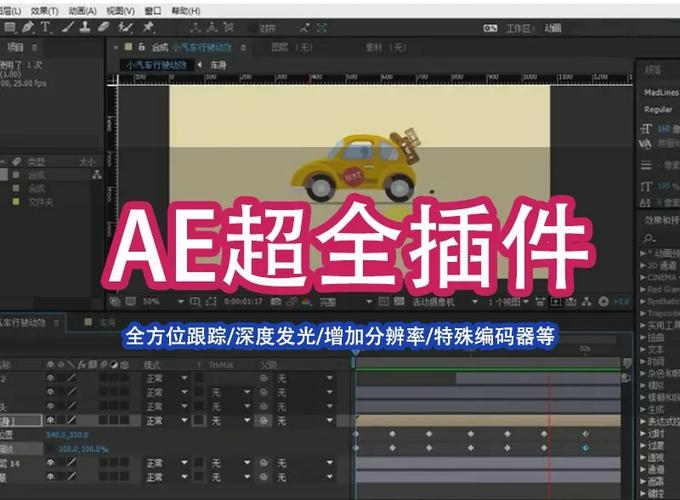Select the Pen tool
Image resolution: width=680 pixels, height=500 pixels.
click(x=27, y=27)
